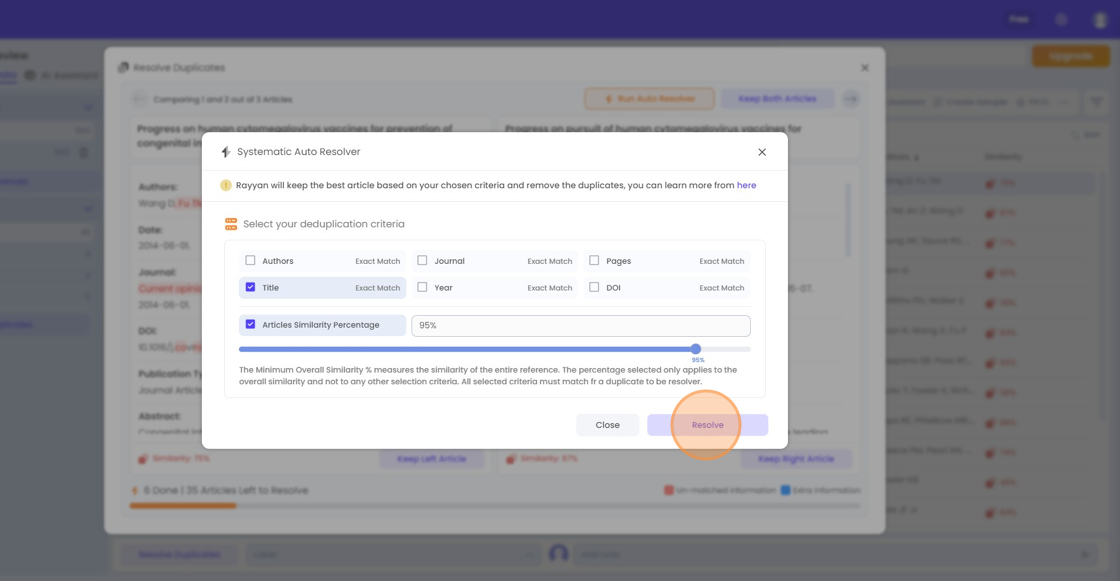
Task: Open the filter funnel icon above the articles list
Action: (1096, 102)
